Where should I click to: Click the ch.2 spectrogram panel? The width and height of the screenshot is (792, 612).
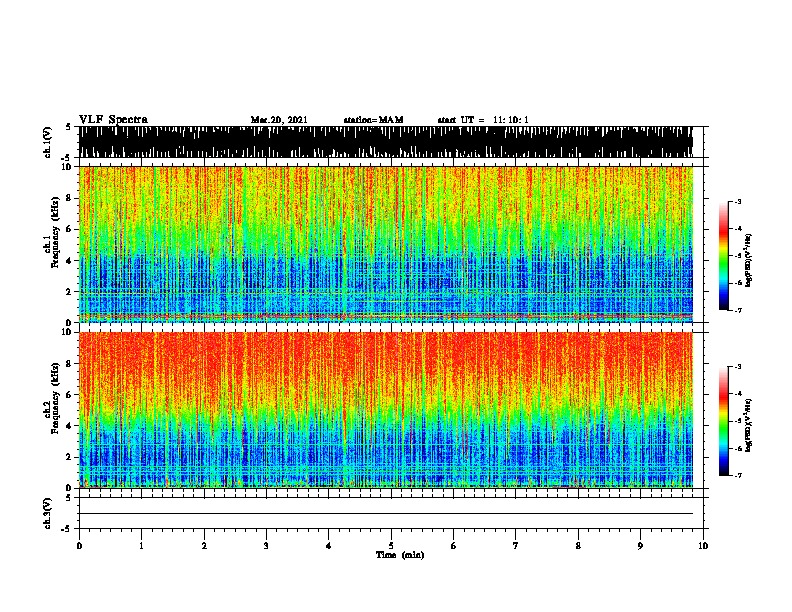coord(386,410)
